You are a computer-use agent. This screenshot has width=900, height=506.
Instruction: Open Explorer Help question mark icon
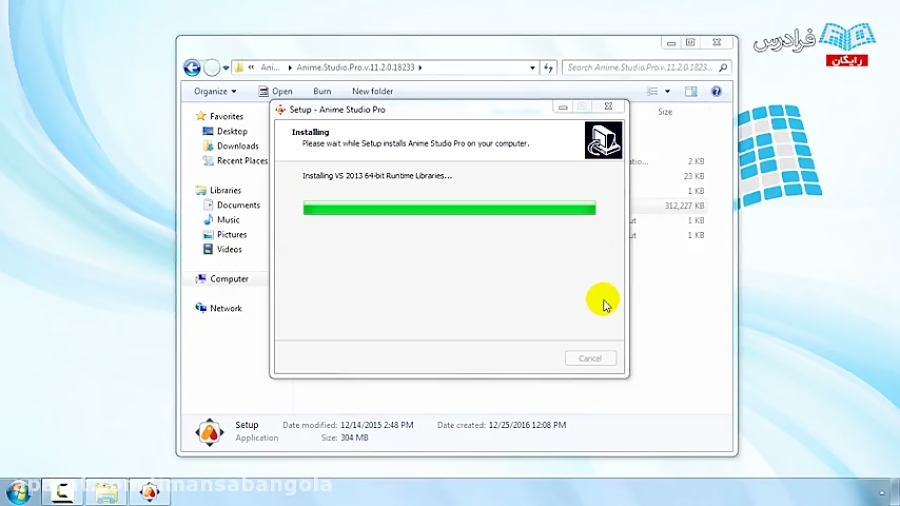coord(716,91)
